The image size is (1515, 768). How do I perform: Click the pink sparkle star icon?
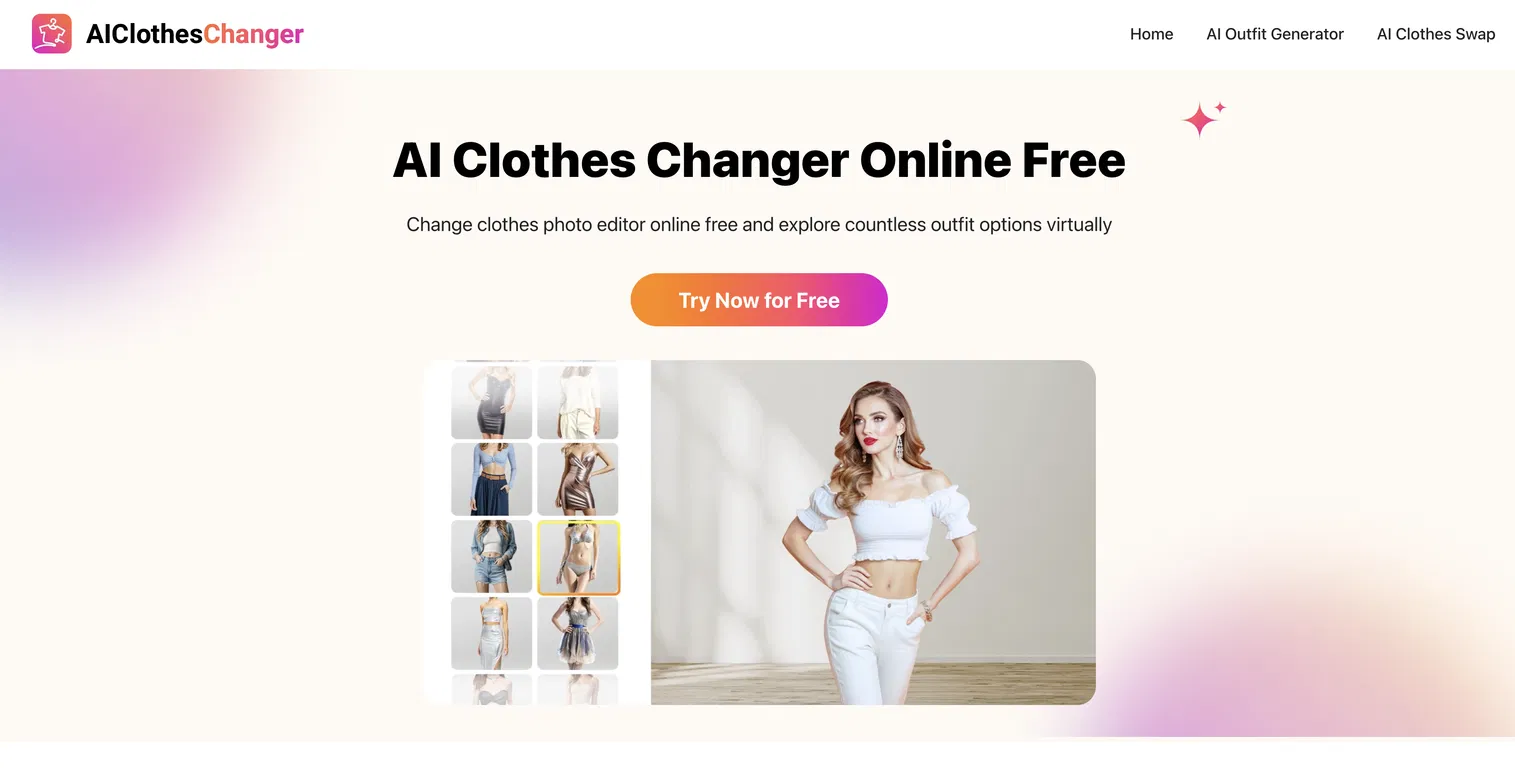click(1203, 118)
